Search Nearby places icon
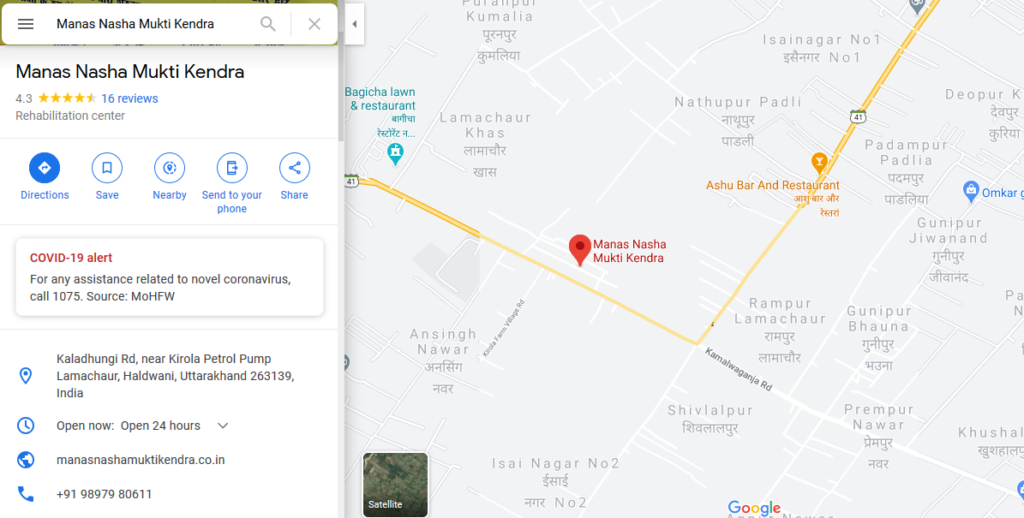The image size is (1024, 518). point(169,168)
